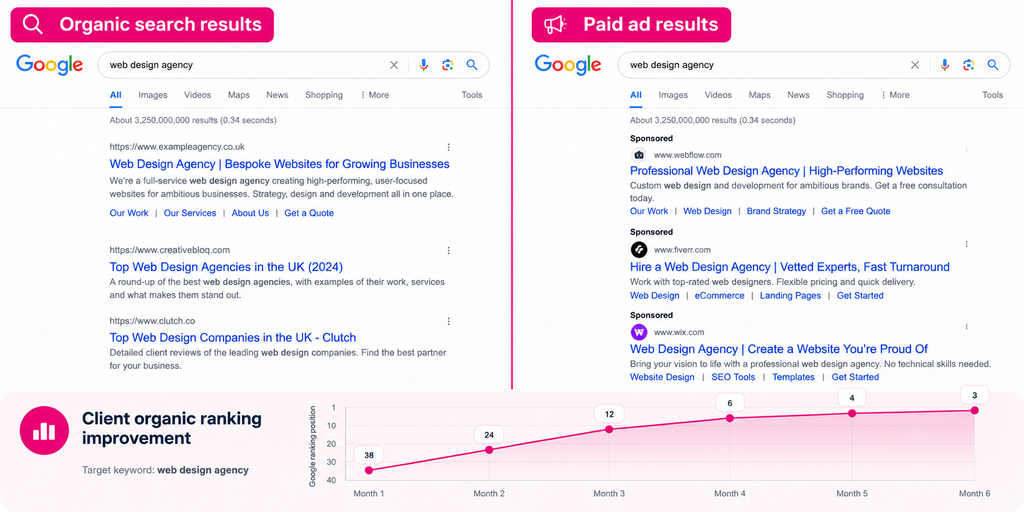Screen dimensions: 1024x512
Task: Click 'SEO Tools' sitelink under Wix ad
Action: coord(733,377)
